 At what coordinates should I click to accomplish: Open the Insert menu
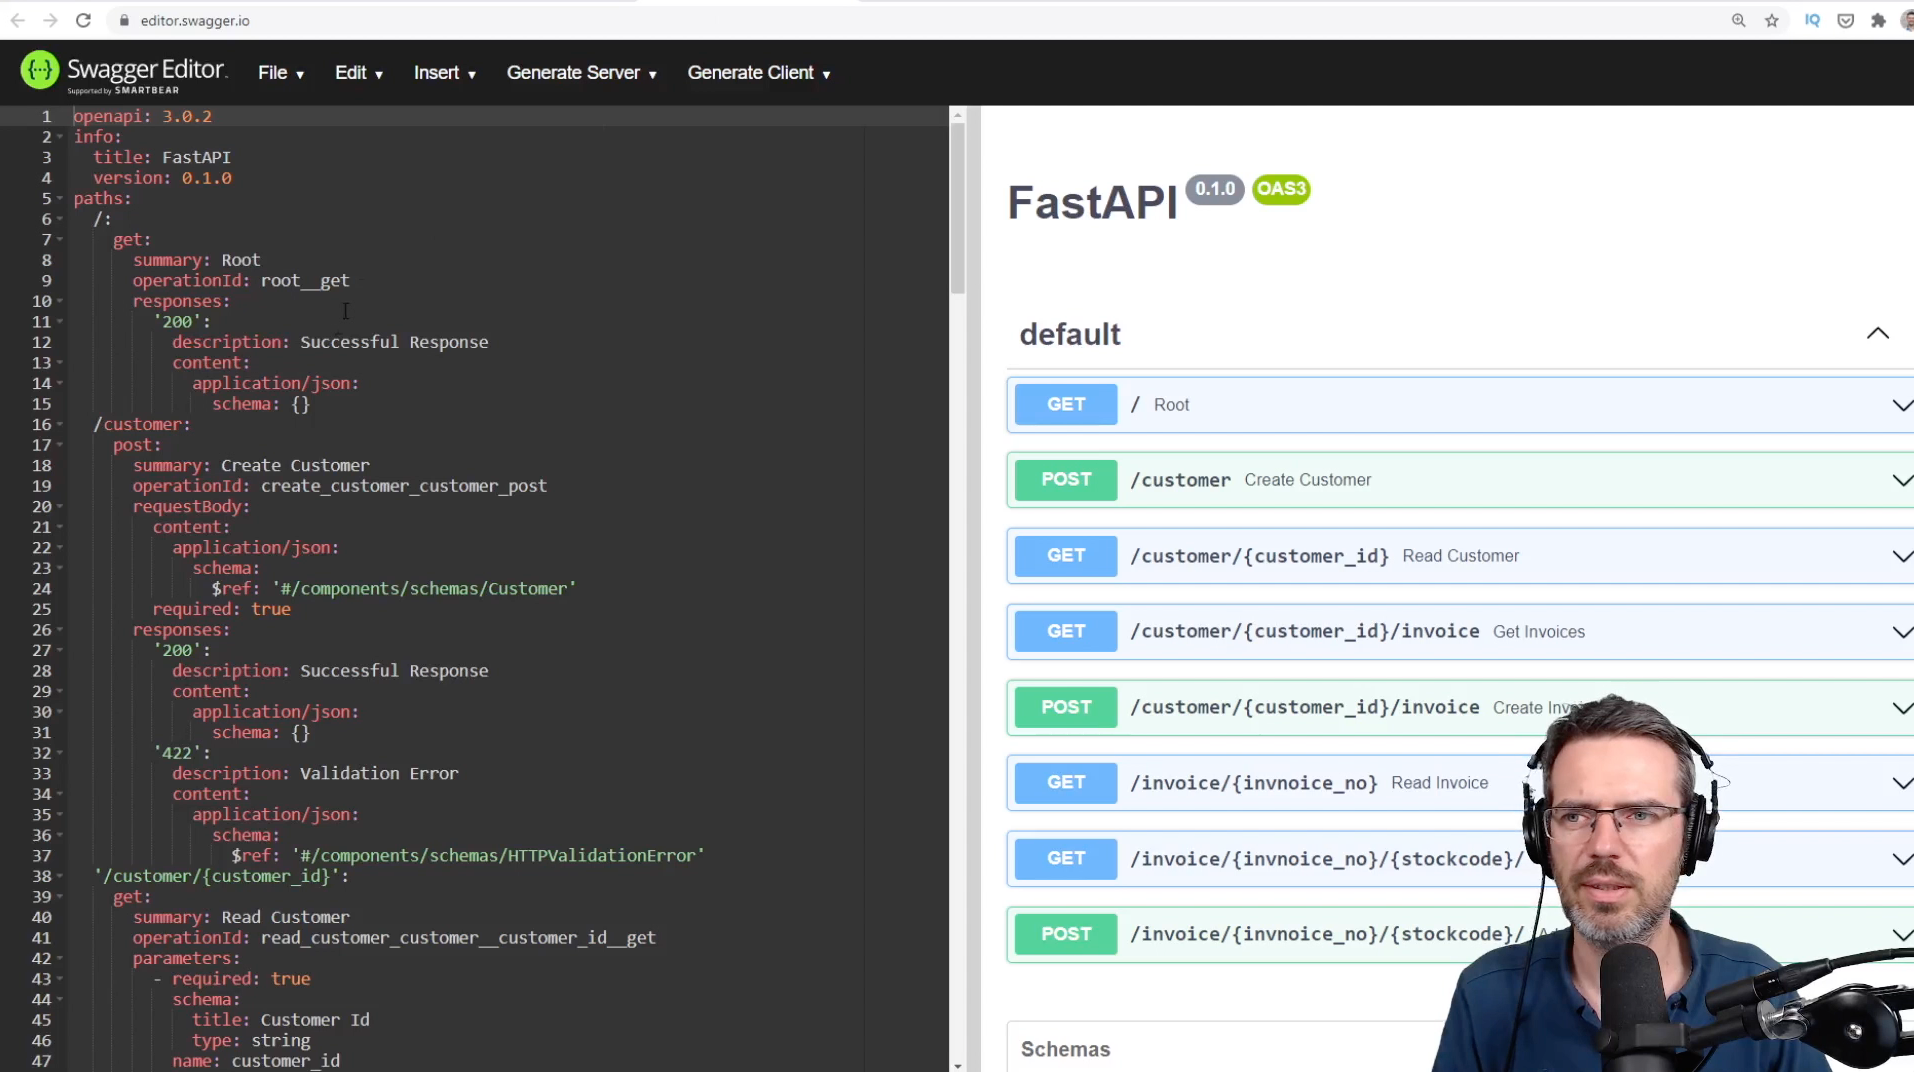(x=445, y=73)
